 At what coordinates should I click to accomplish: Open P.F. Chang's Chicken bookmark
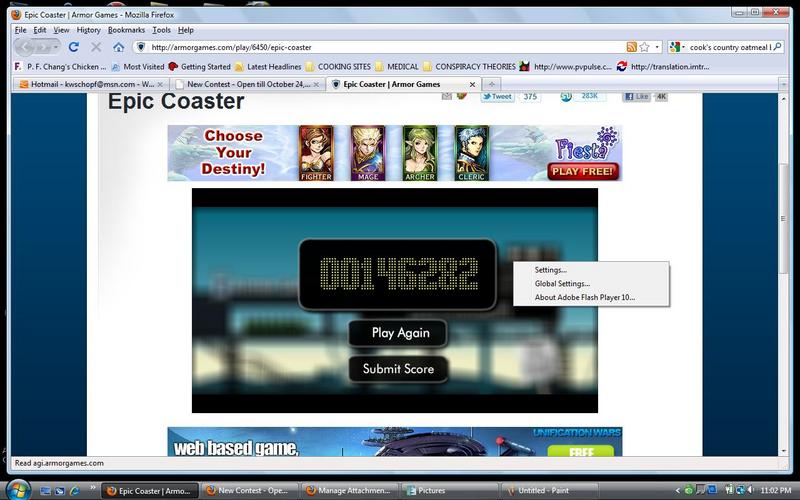point(60,66)
